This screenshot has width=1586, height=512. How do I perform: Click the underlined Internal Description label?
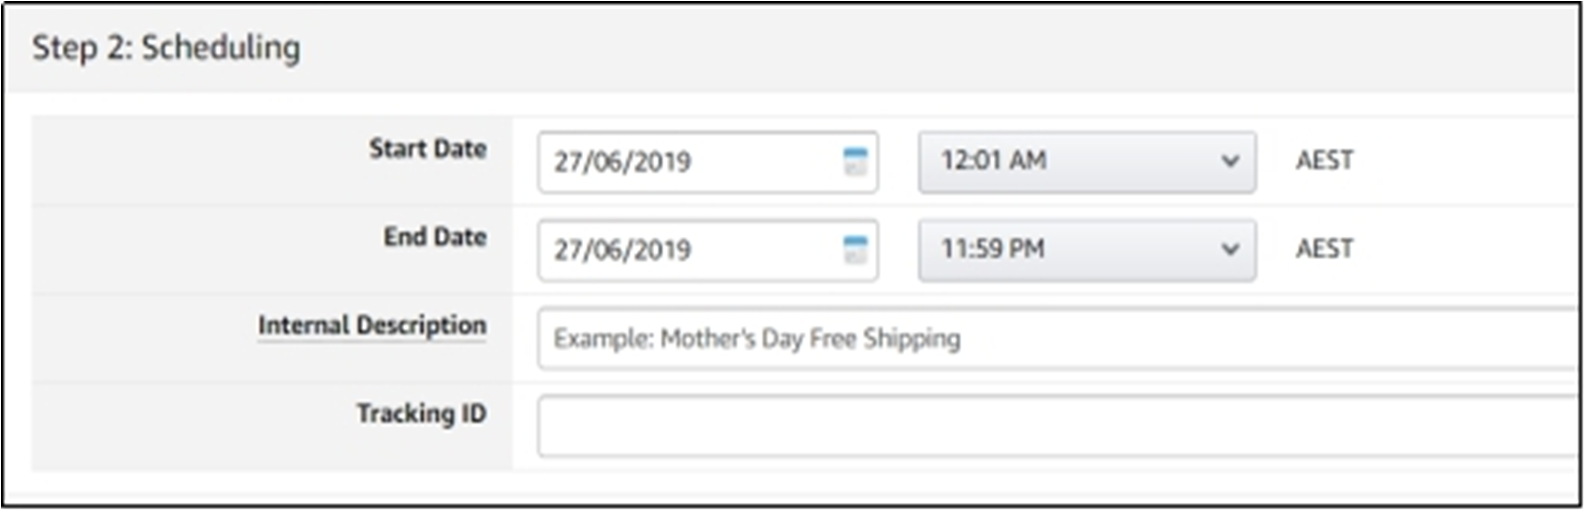[372, 326]
